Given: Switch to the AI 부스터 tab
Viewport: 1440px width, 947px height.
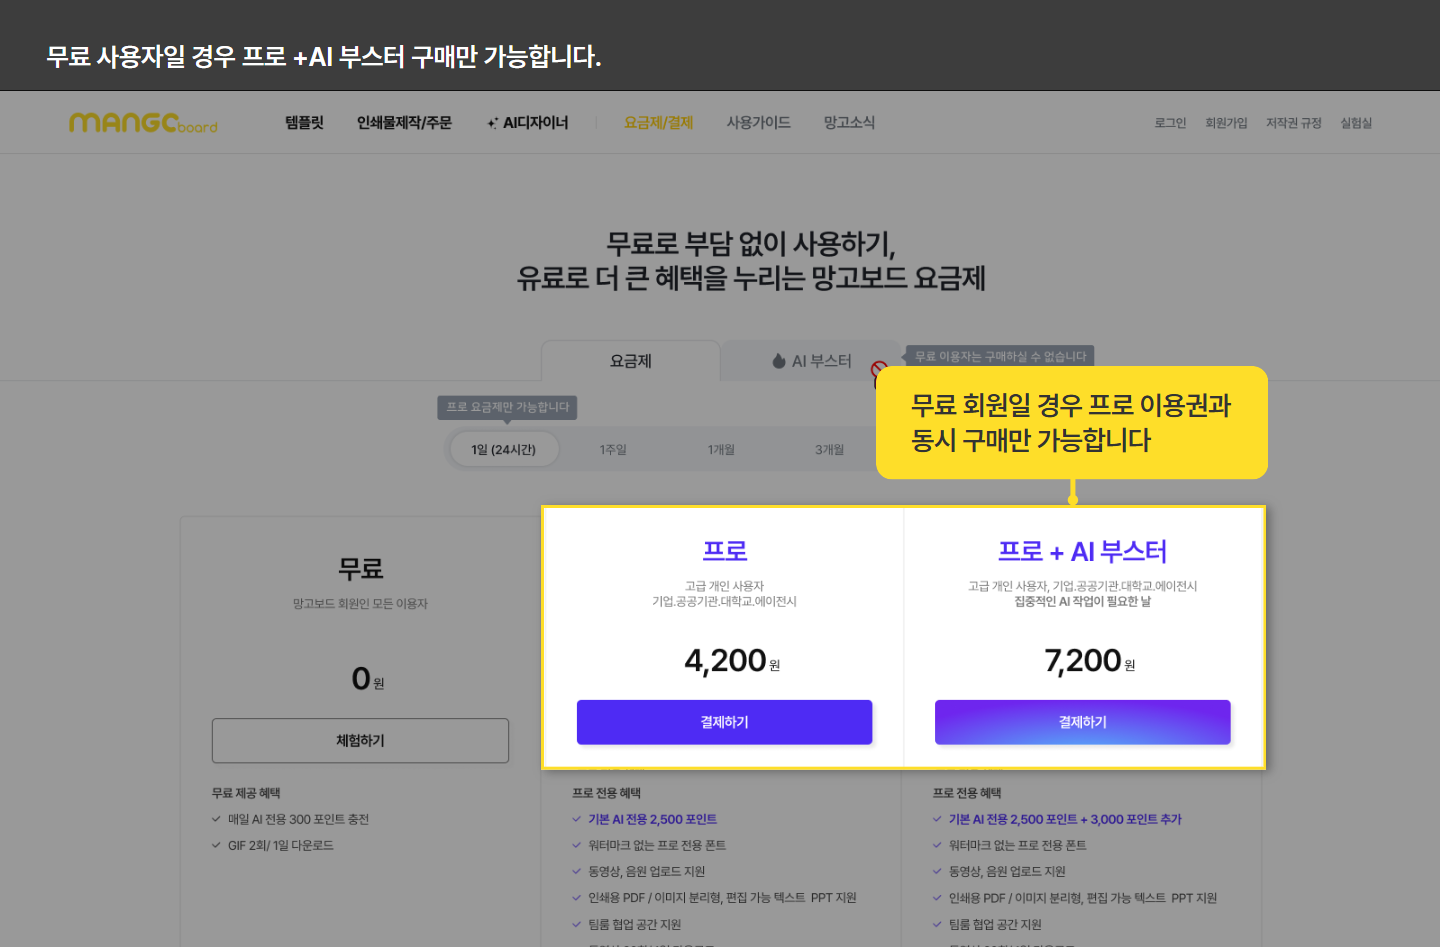Looking at the screenshot, I should coord(812,361).
